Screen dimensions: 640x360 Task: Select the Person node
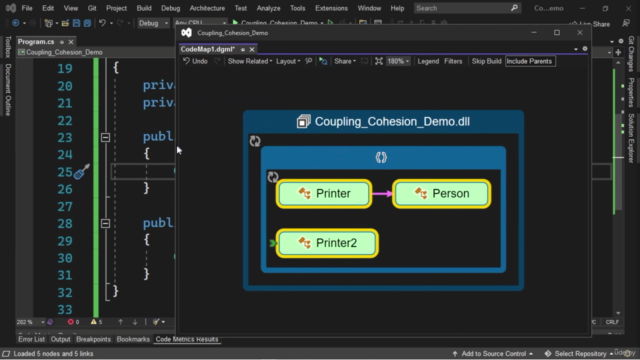(442, 193)
